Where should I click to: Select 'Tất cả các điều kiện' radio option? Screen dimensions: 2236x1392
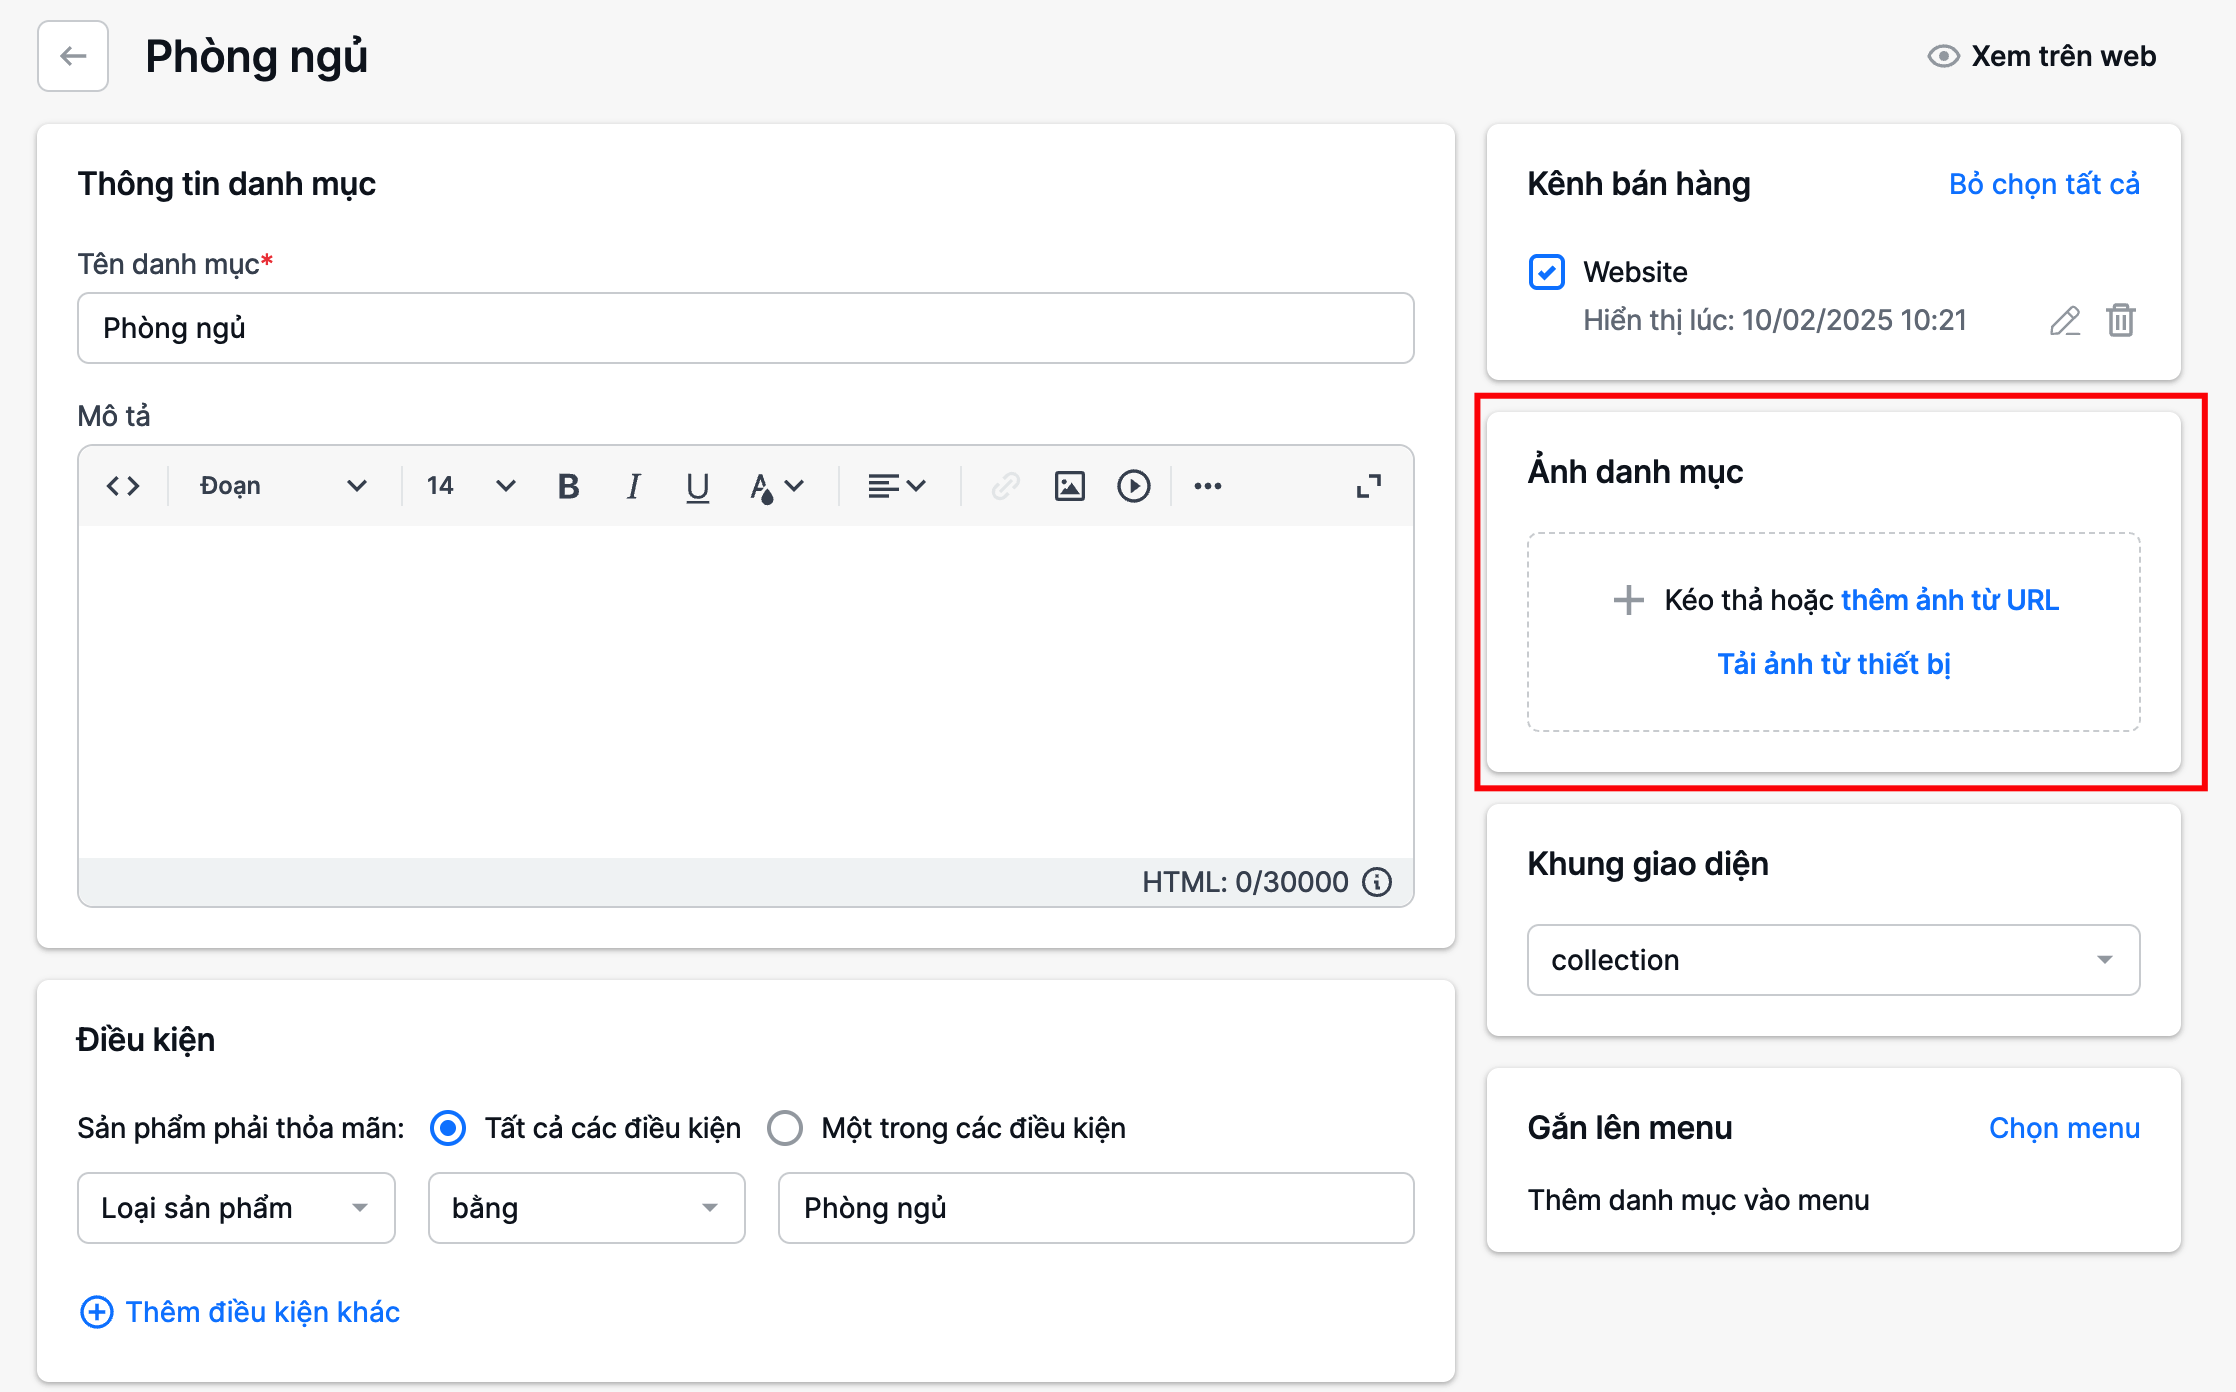coord(448,1128)
